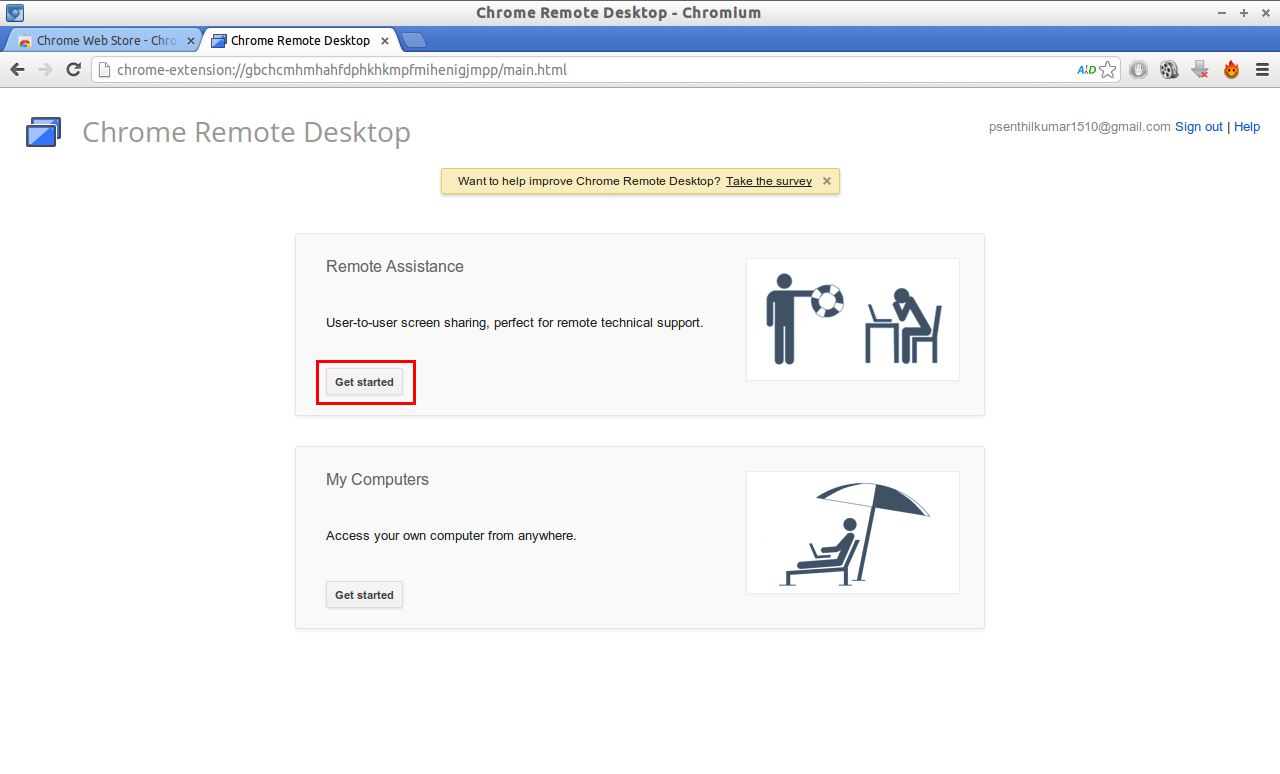Click the 'Access your own computer from anywhere.' text
Viewport: 1280px width, 774px height.
(451, 536)
